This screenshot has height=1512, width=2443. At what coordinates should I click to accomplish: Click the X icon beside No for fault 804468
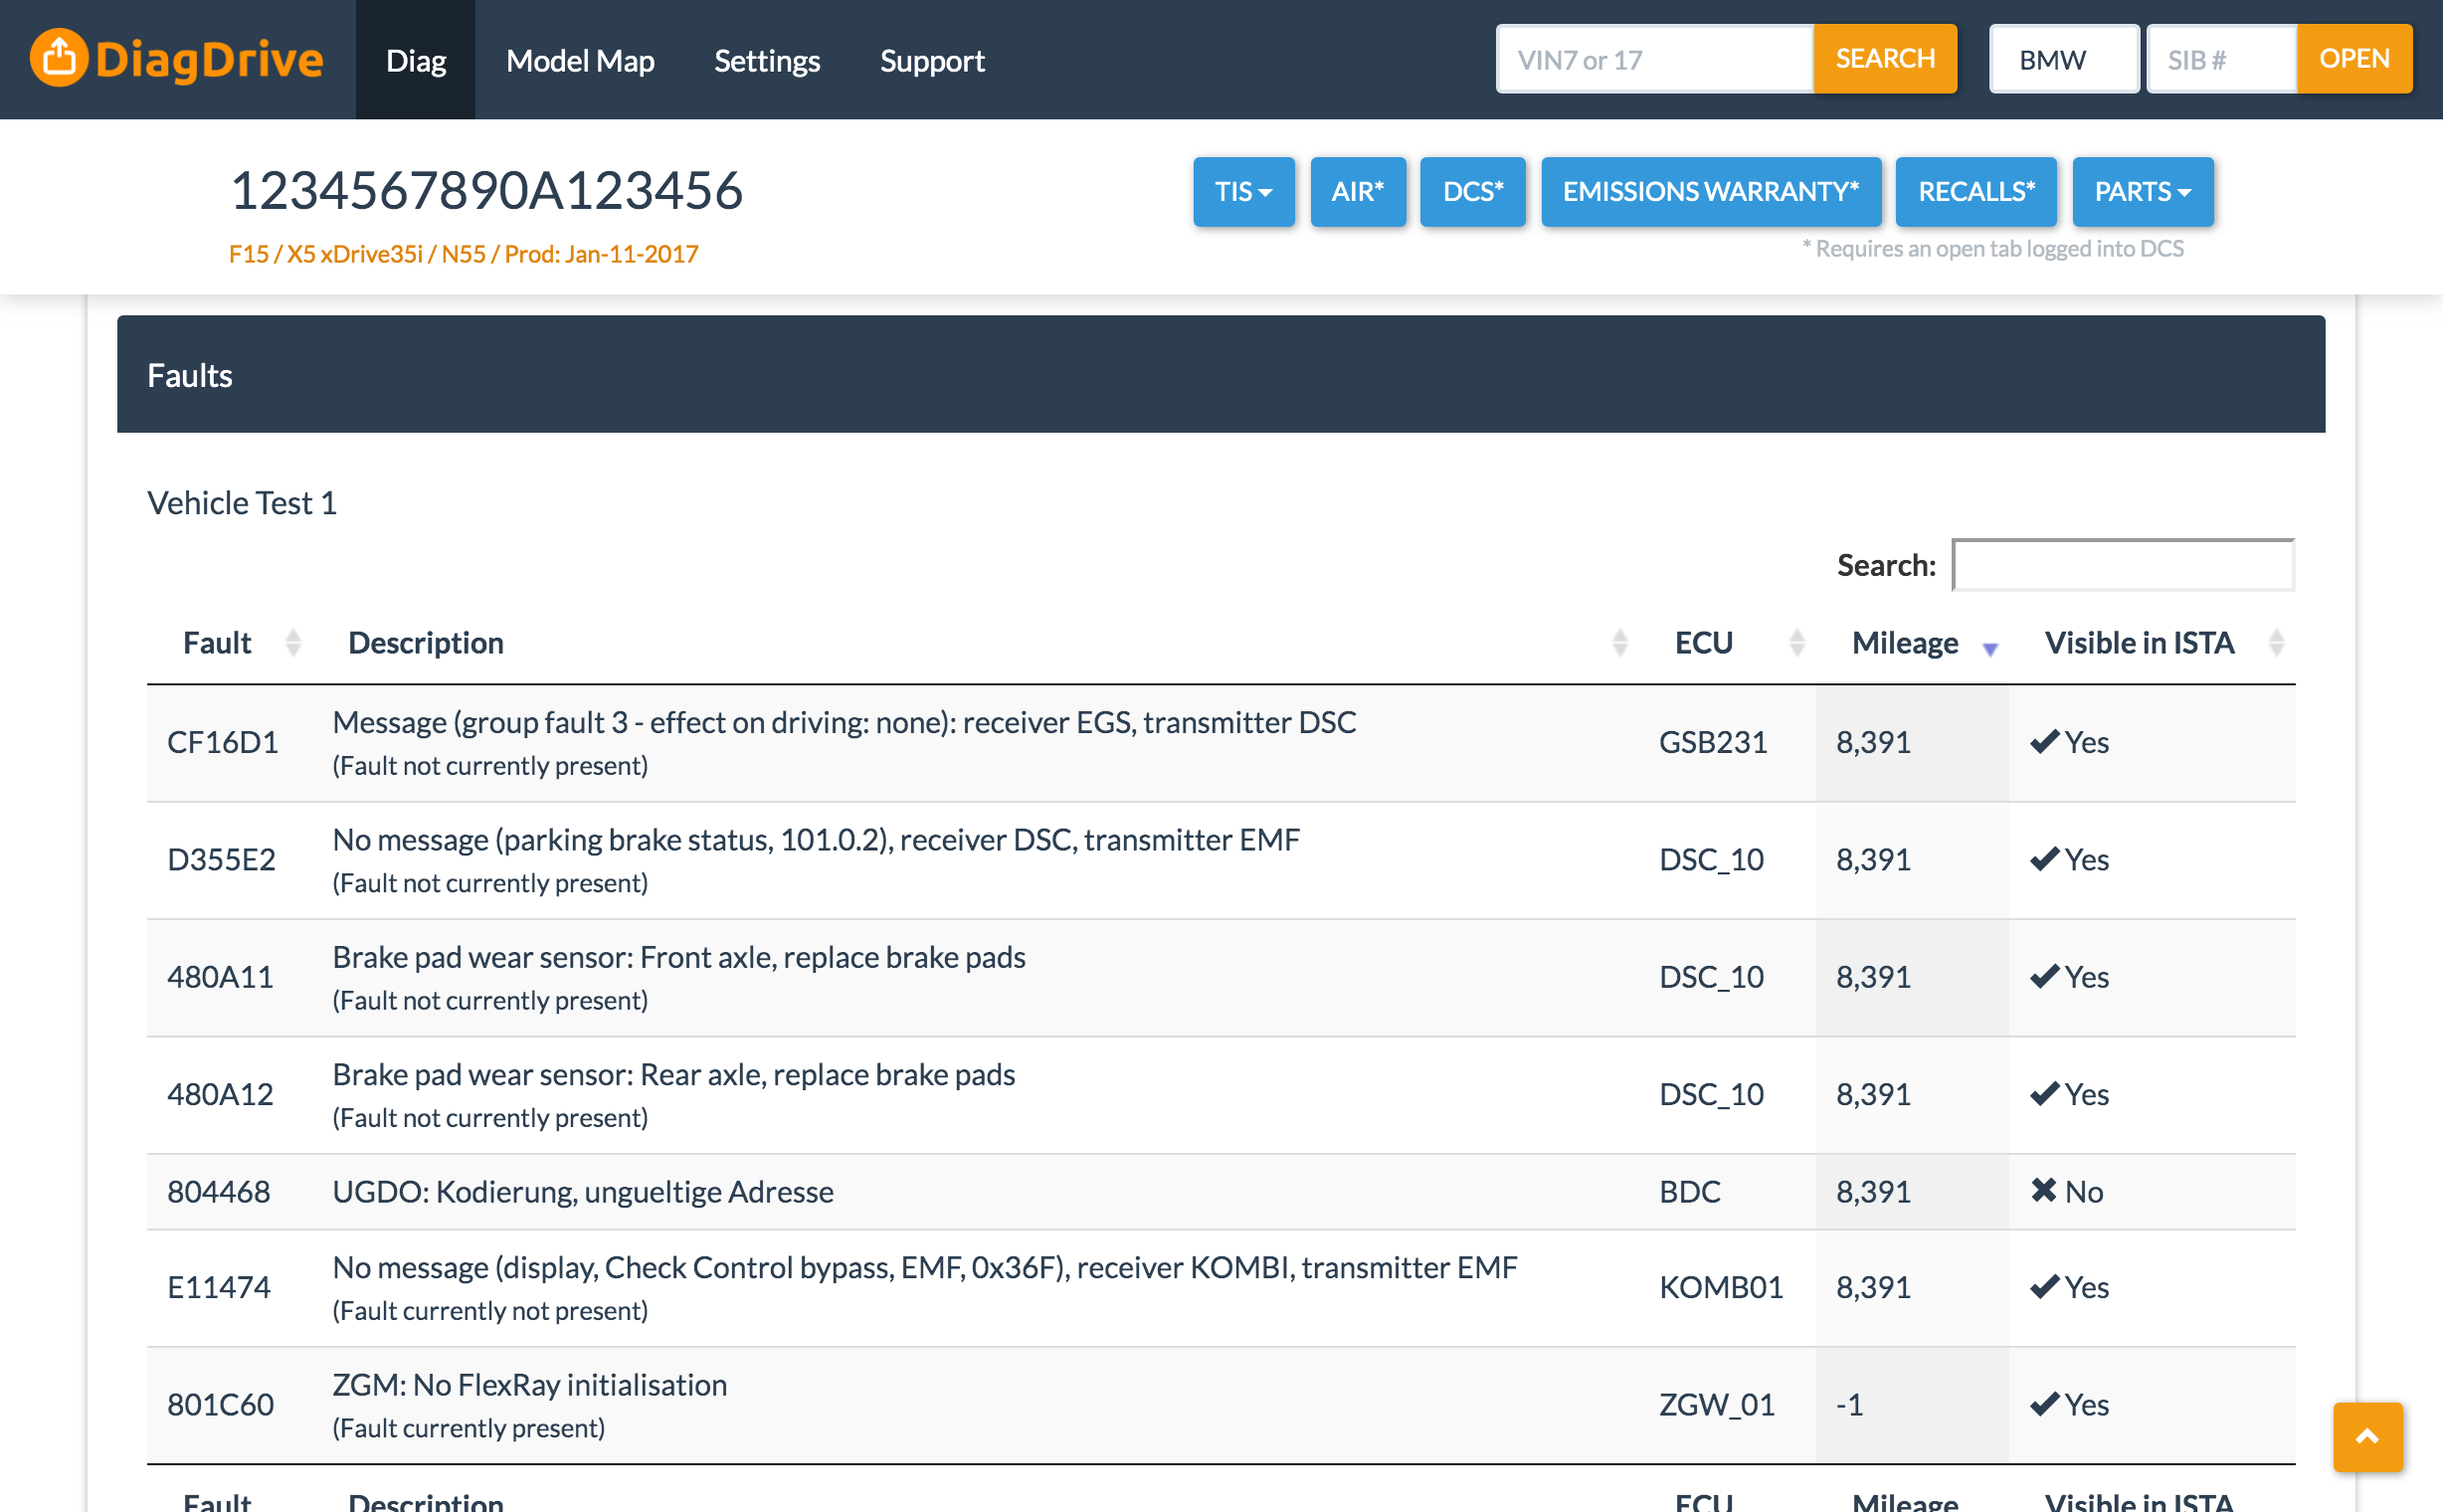pyautogui.click(x=2043, y=1190)
